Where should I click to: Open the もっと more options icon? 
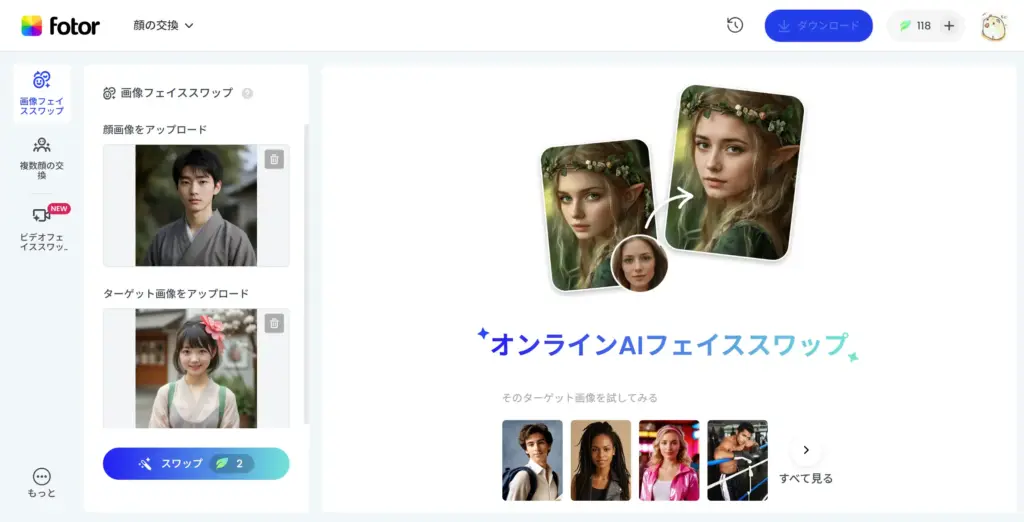(x=42, y=483)
